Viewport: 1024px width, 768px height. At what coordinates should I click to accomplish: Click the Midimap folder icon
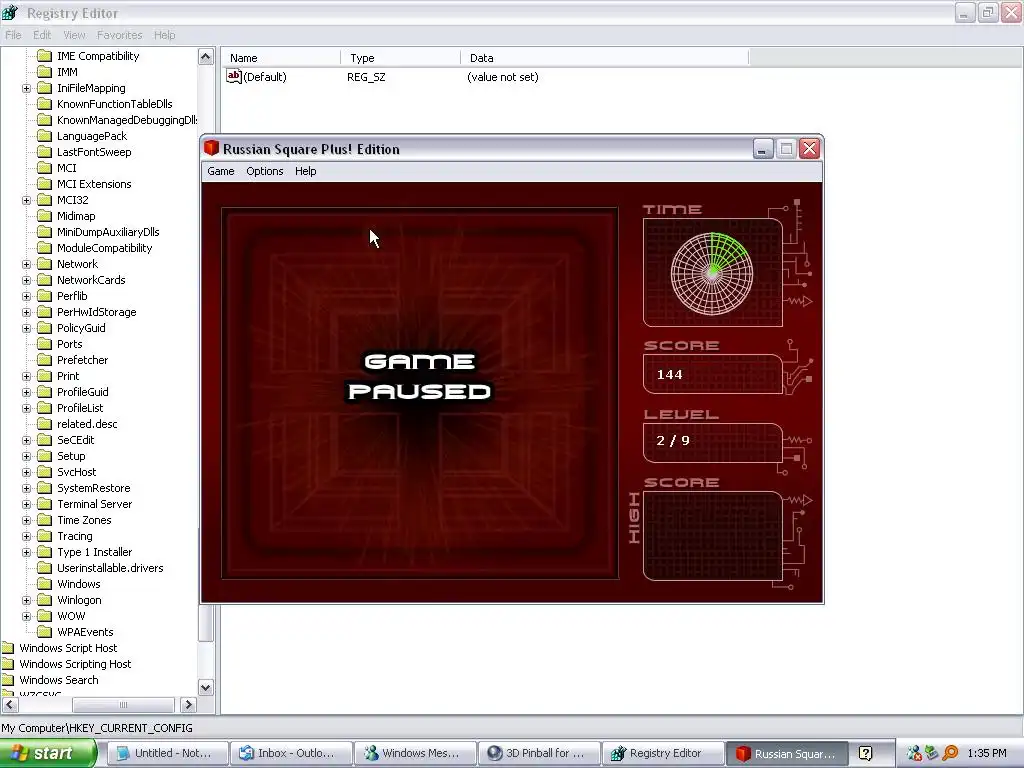click(x=44, y=216)
